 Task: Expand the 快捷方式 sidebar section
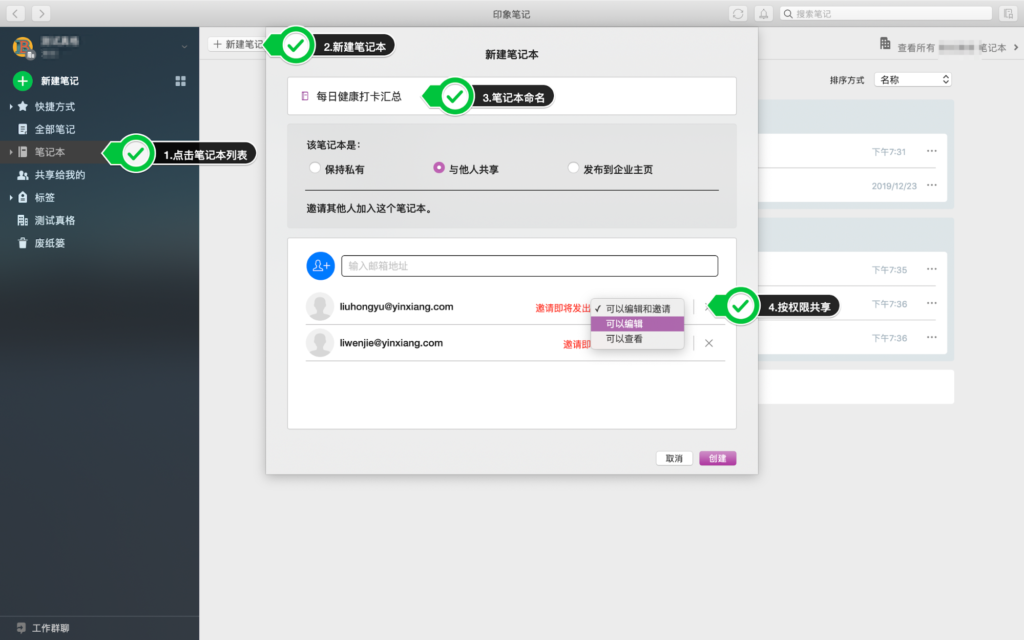pyautogui.click(x=11, y=106)
